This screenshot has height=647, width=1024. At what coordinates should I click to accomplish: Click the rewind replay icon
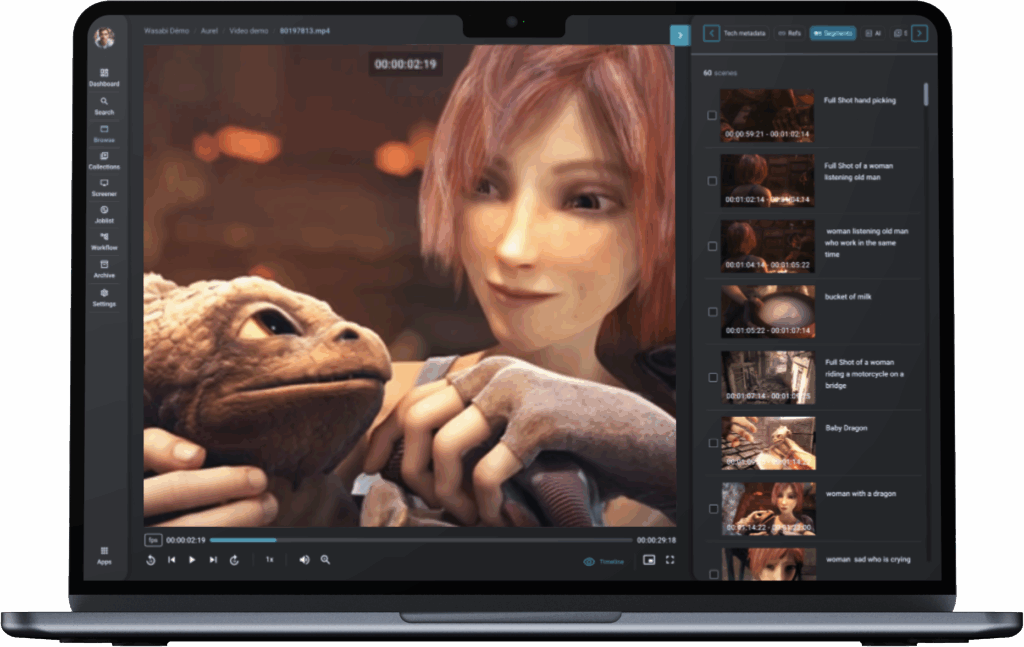point(151,560)
